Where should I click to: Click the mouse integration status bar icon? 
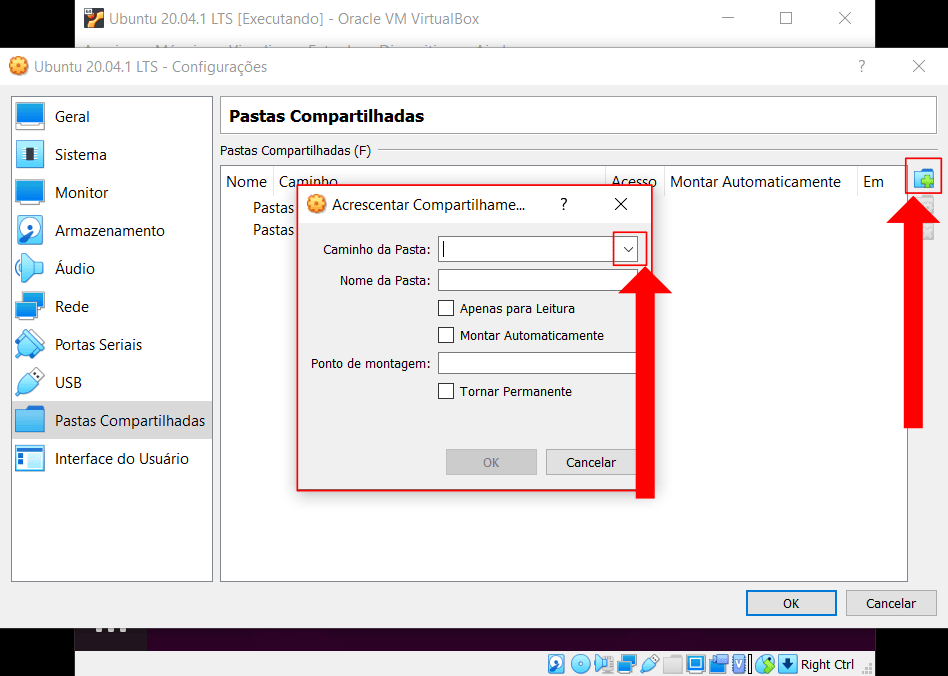(765, 664)
